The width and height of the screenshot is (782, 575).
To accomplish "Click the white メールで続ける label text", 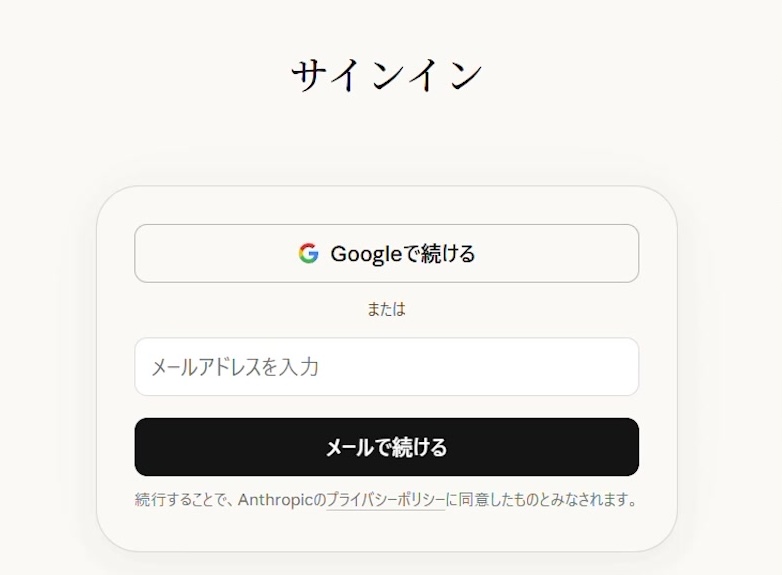I will (x=386, y=447).
